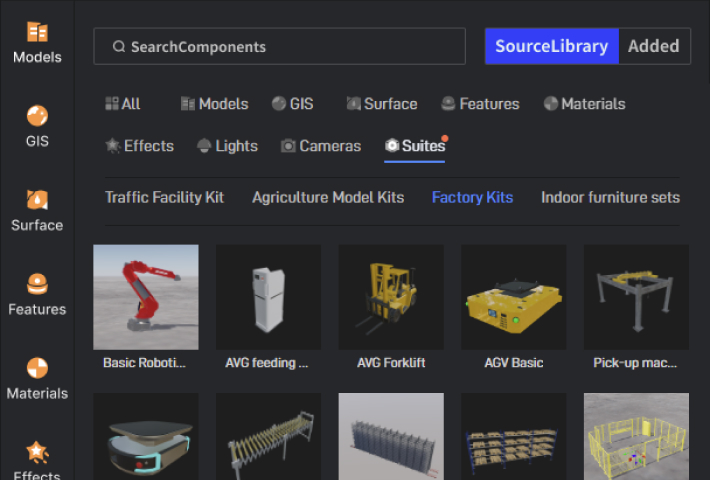The image size is (710, 480).
Task: Open the Indoor furniture sets subcategory
Action: pos(610,197)
